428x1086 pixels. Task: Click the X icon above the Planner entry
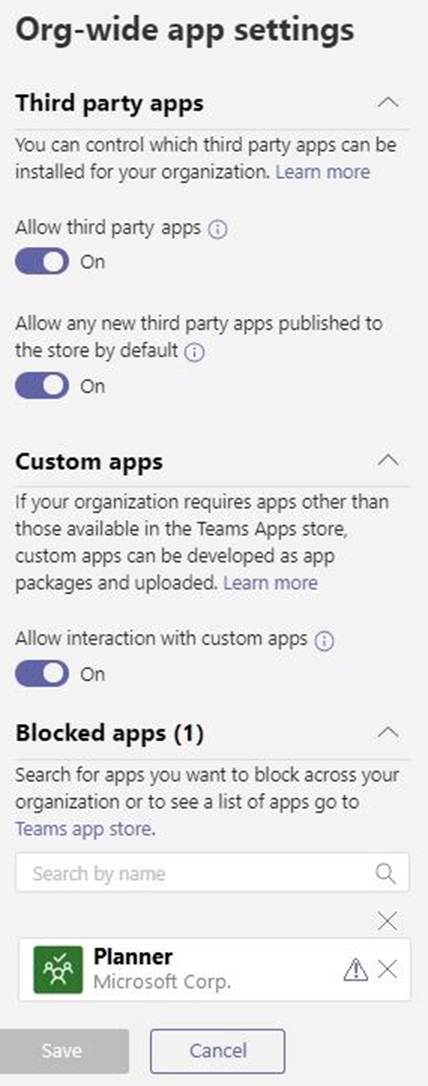tap(388, 921)
